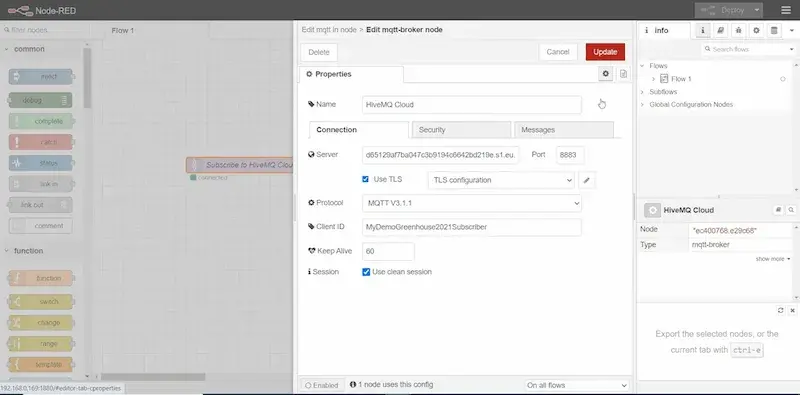Click the inject node in palette
This screenshot has height=395, width=800.
tap(41, 77)
